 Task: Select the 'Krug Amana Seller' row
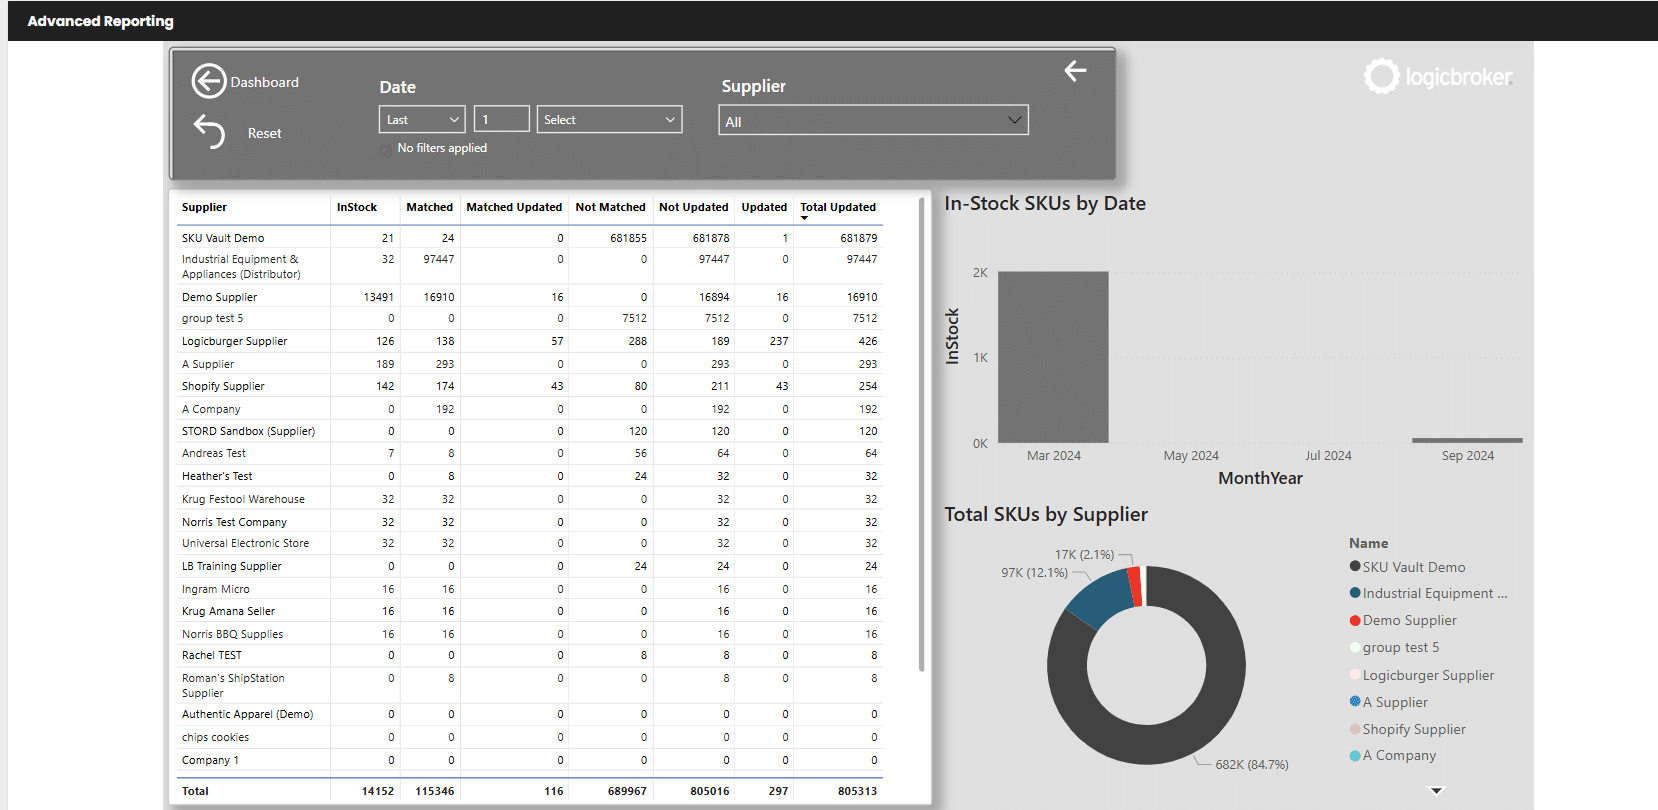click(x=530, y=611)
